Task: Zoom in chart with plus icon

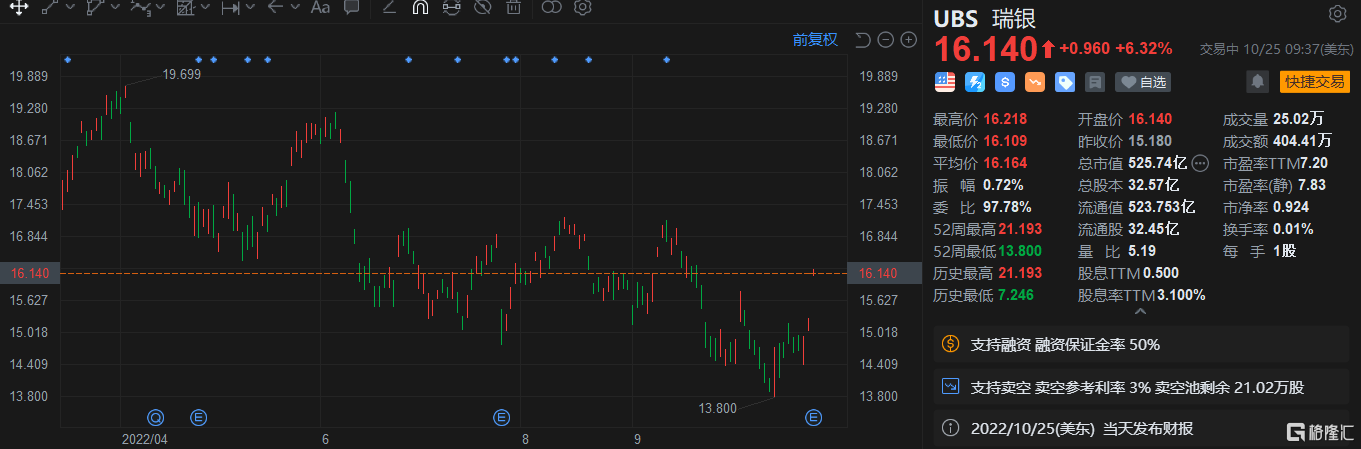Action: [908, 40]
